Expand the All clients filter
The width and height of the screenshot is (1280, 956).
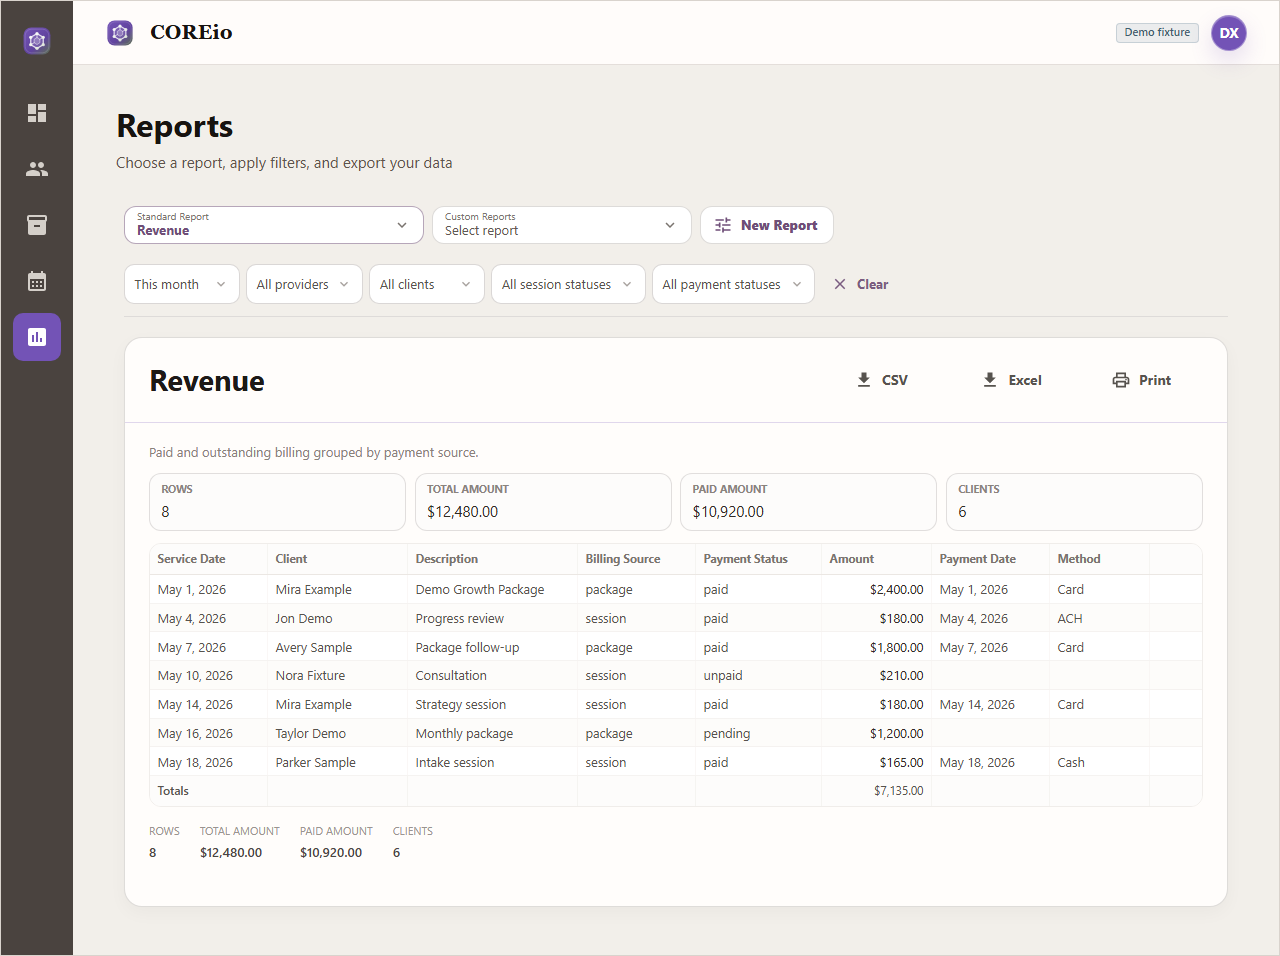[427, 284]
